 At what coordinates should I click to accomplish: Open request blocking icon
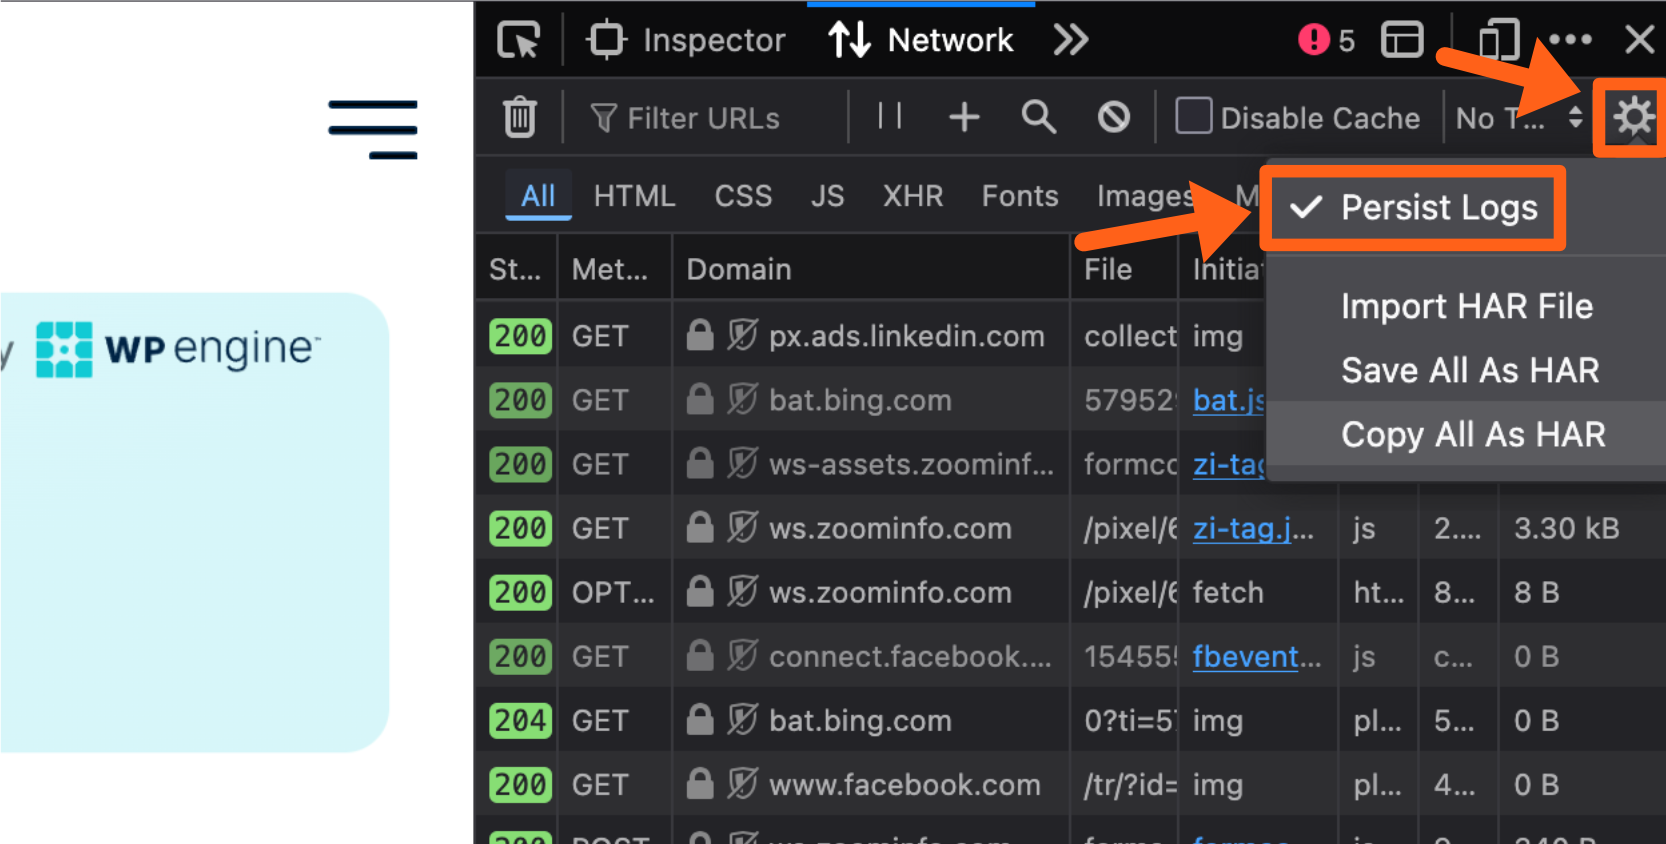(1113, 117)
